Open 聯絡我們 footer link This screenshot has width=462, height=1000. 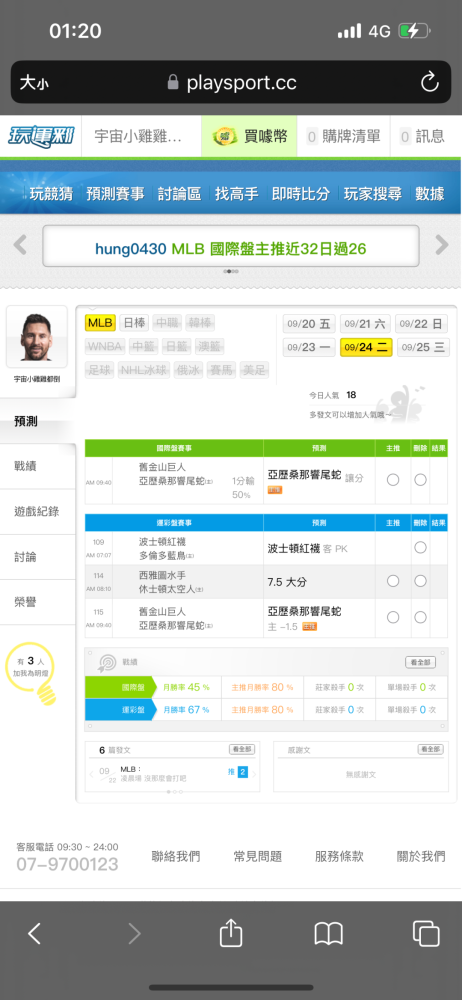[175, 857]
